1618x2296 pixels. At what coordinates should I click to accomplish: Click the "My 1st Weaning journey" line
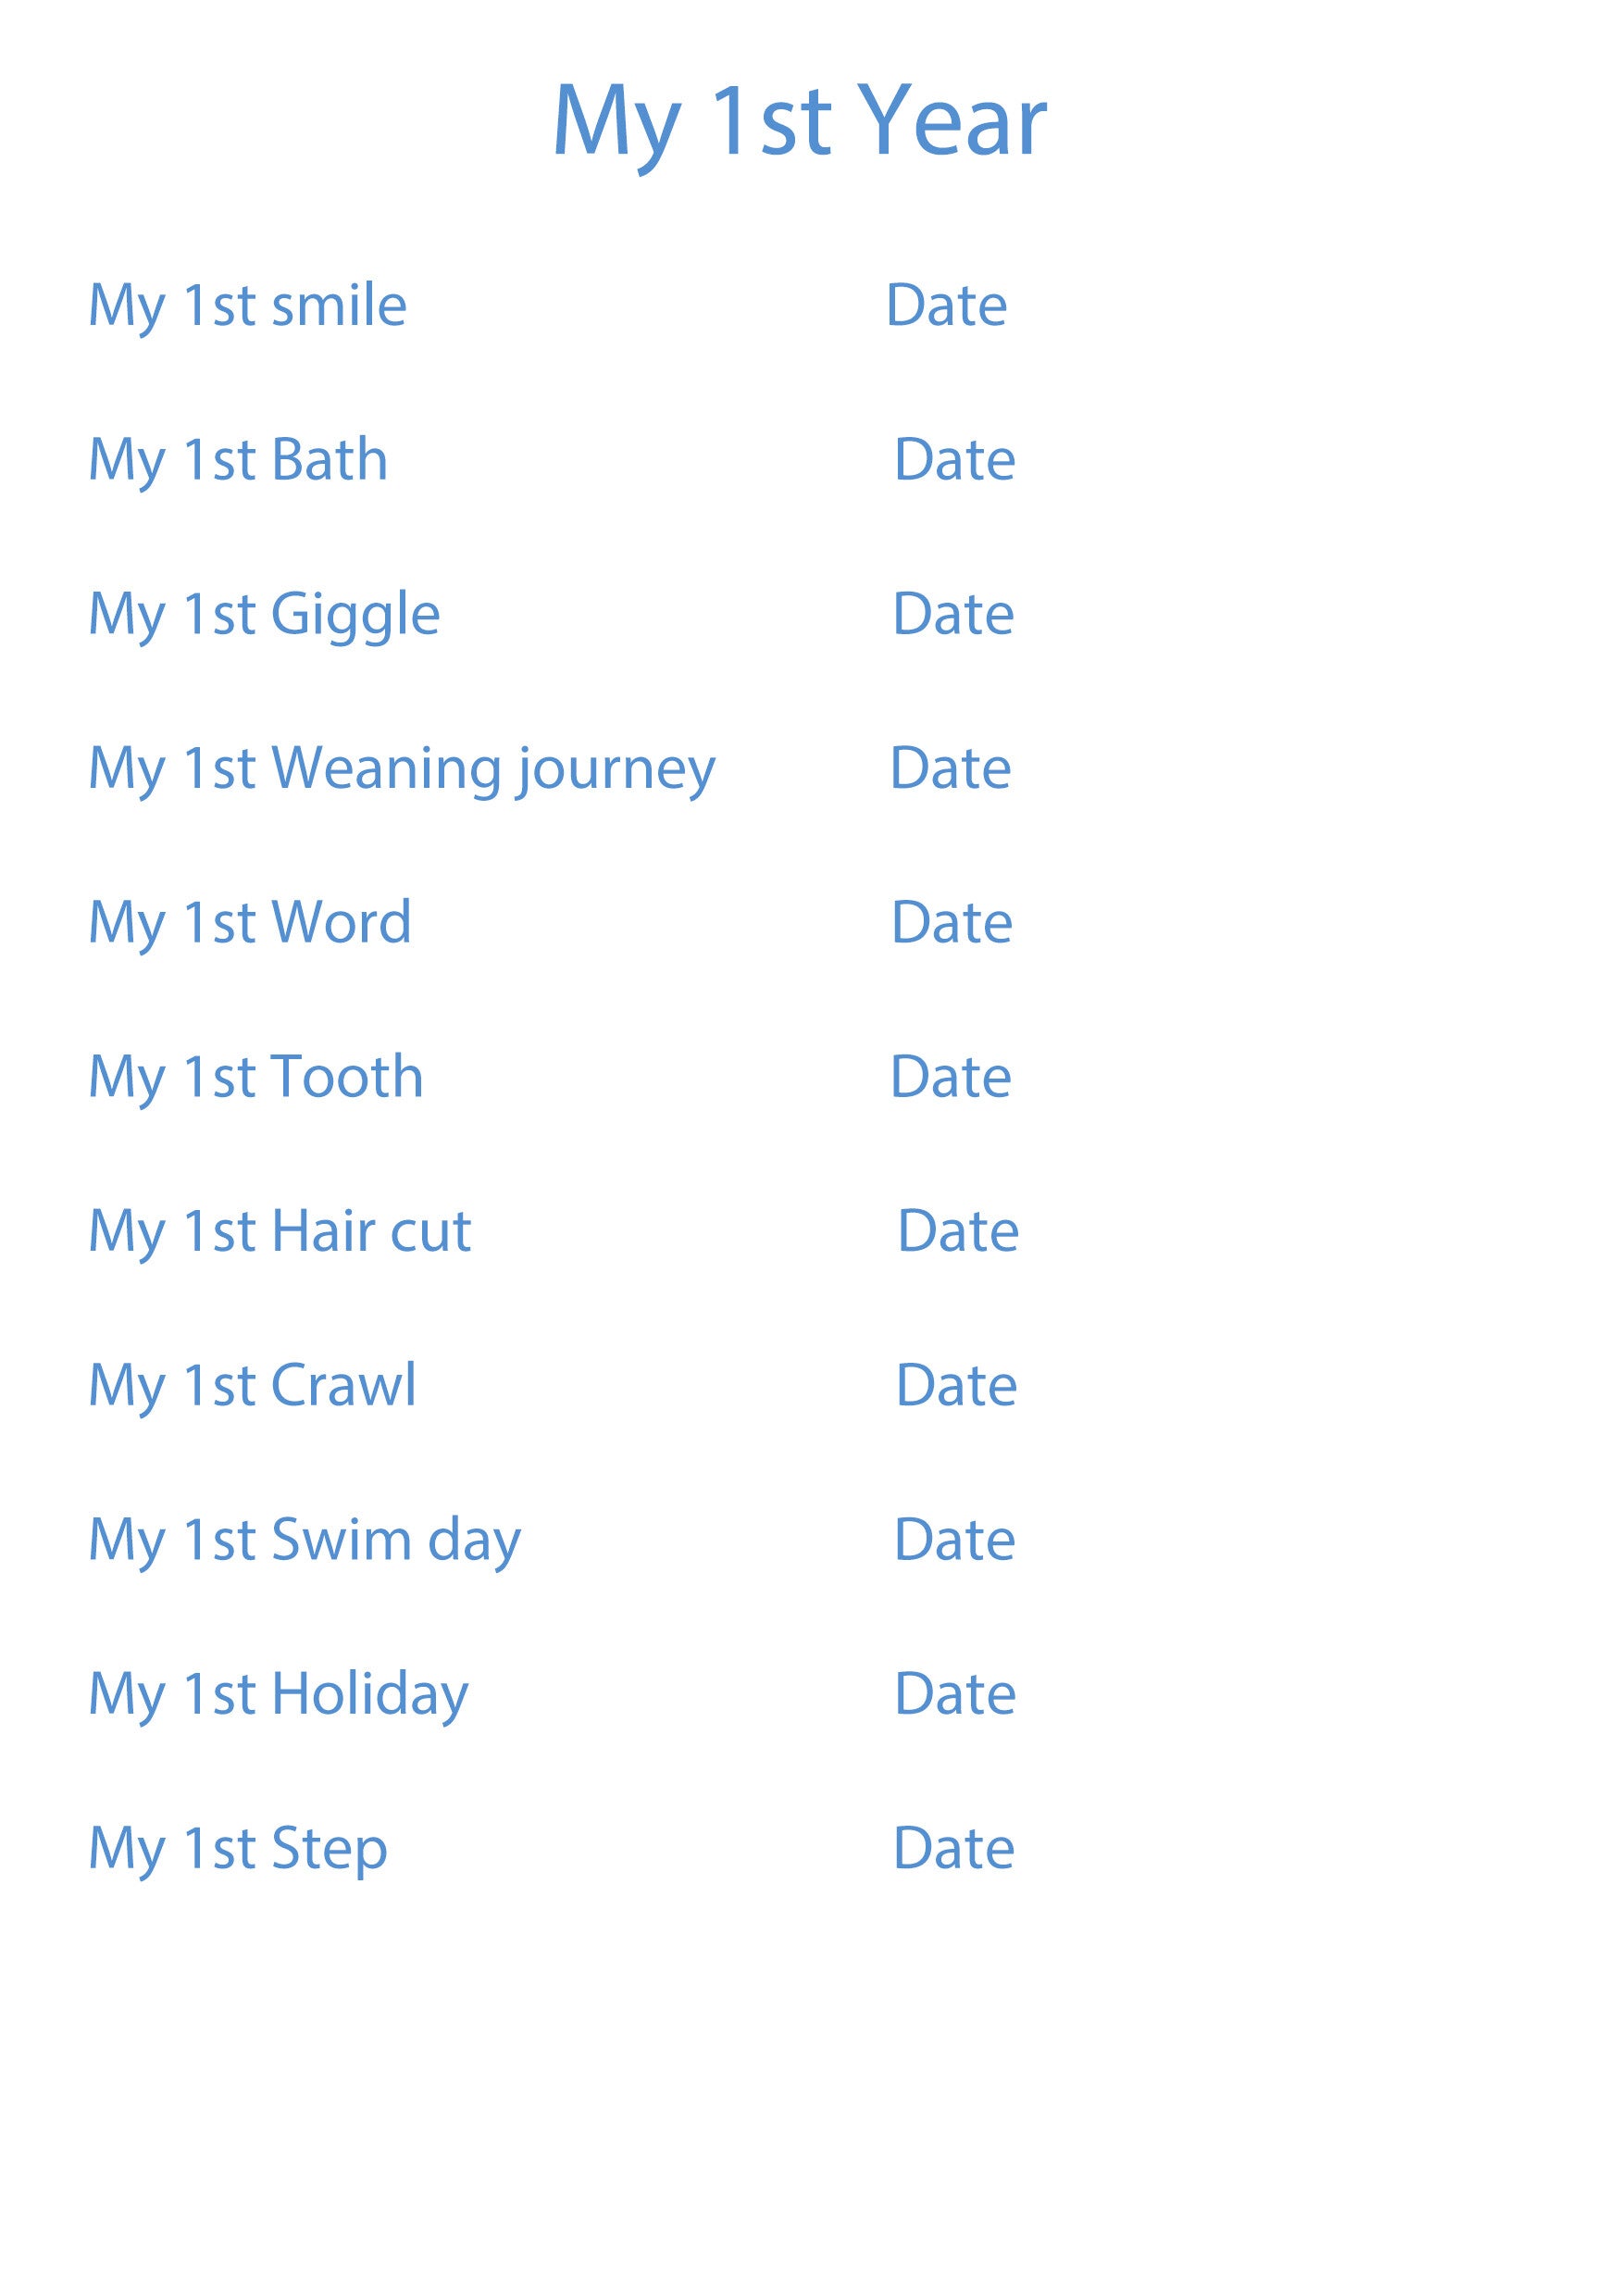(402, 770)
